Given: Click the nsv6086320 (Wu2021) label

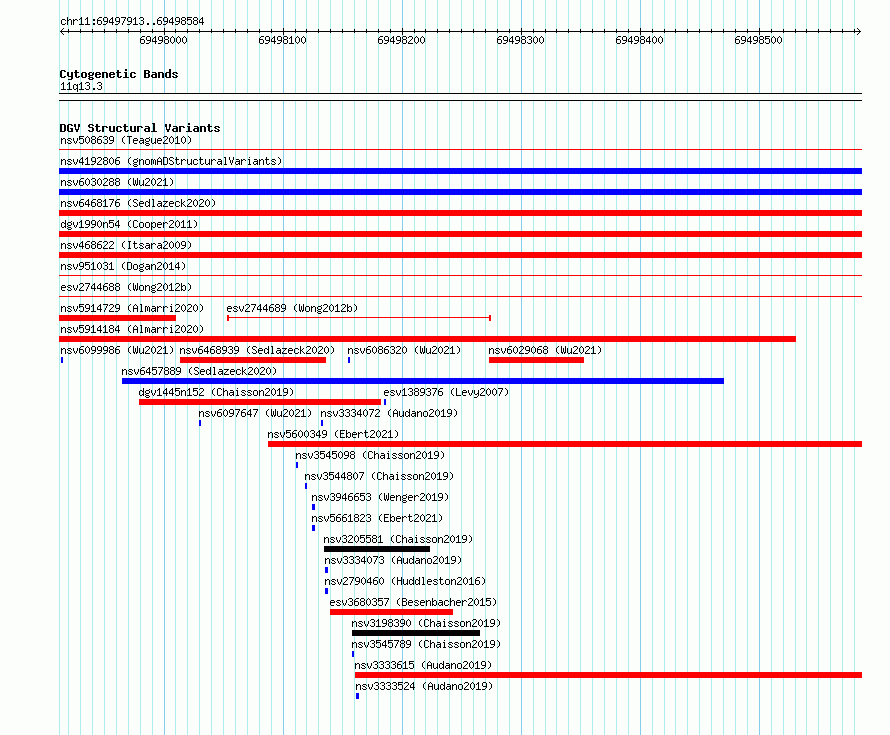Looking at the screenshot, I should pos(404,350).
